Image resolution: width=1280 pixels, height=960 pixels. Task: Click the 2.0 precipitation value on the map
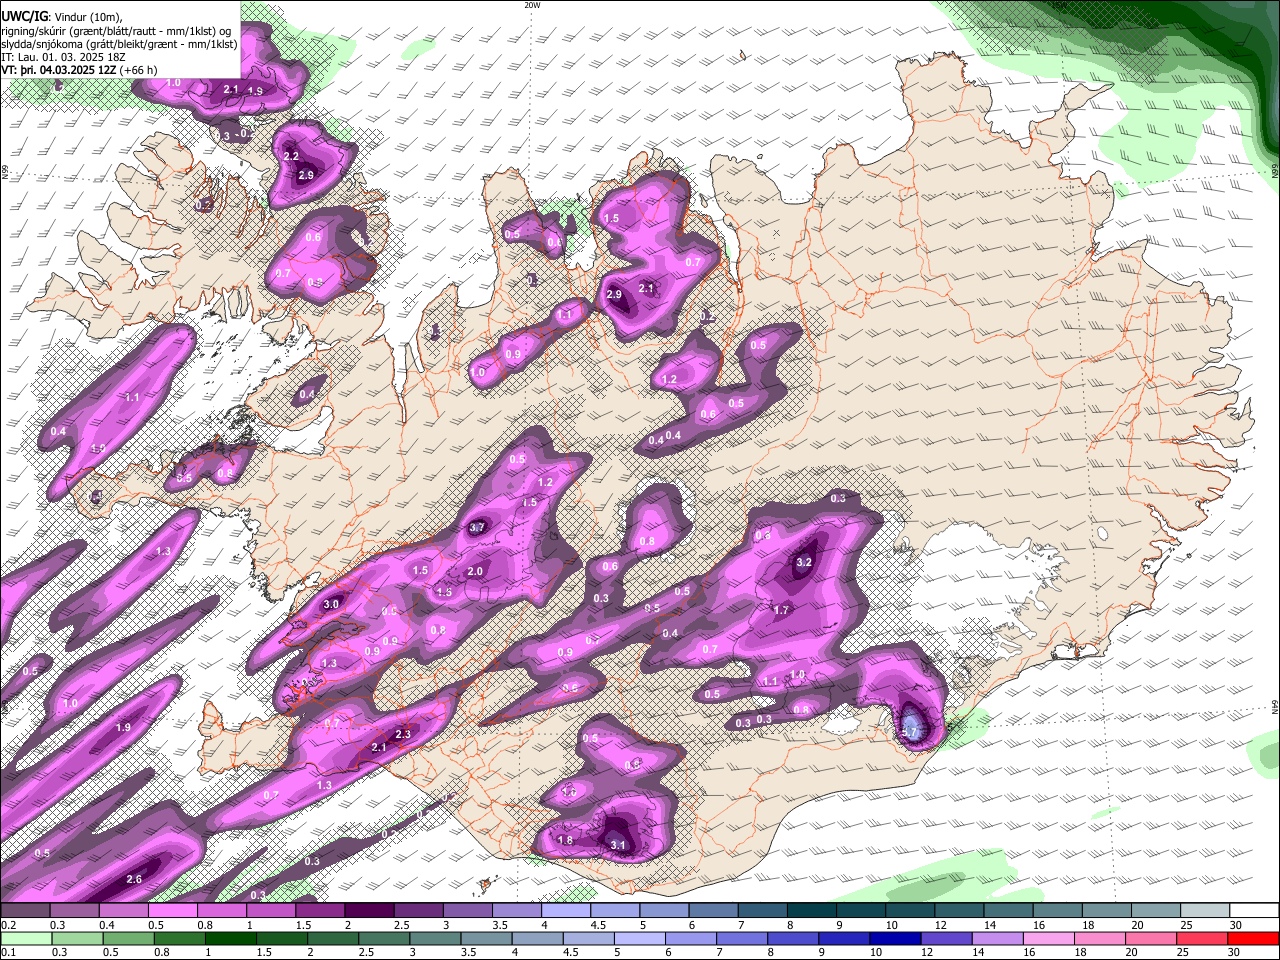click(x=475, y=571)
